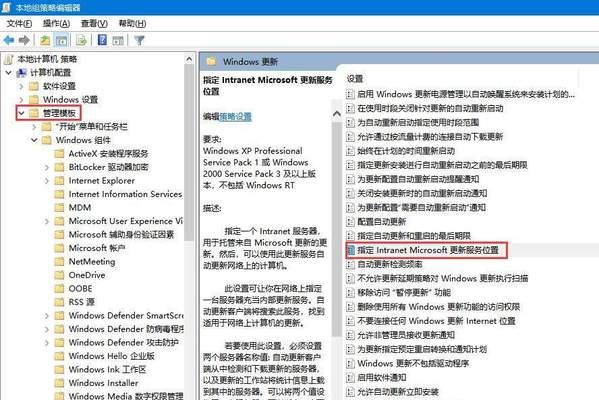Click the Up one level folder icon
This screenshot has height=400, width=599.
[45, 40]
